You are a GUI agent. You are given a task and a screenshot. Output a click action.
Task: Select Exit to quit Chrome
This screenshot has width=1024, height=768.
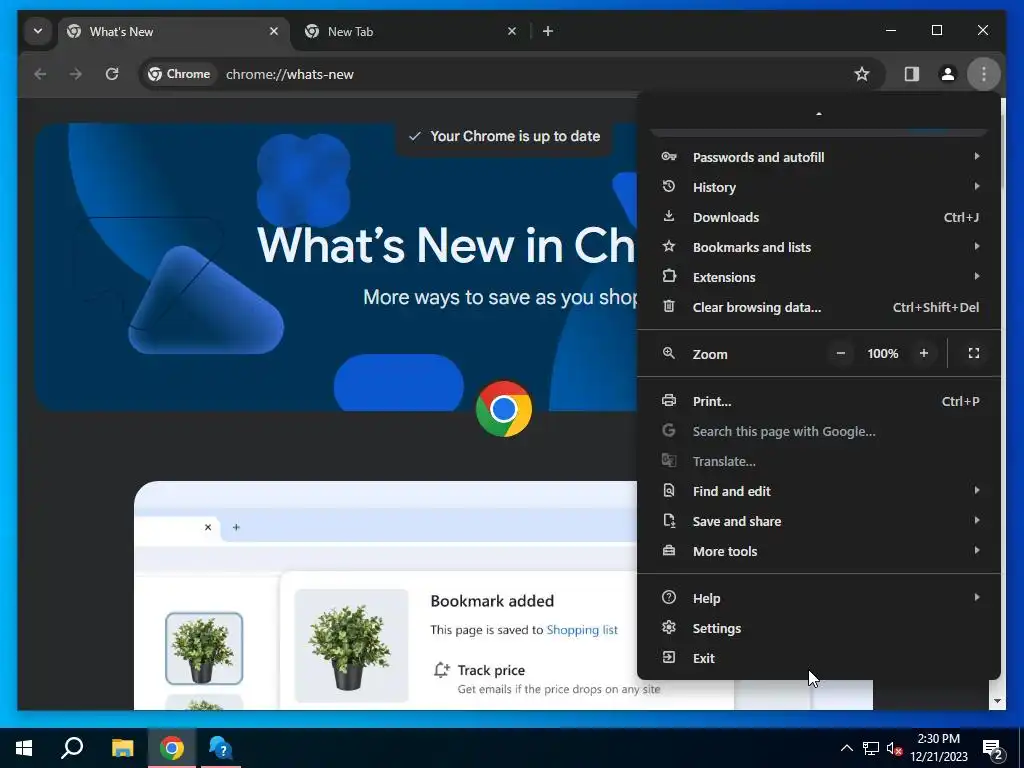pos(819,659)
